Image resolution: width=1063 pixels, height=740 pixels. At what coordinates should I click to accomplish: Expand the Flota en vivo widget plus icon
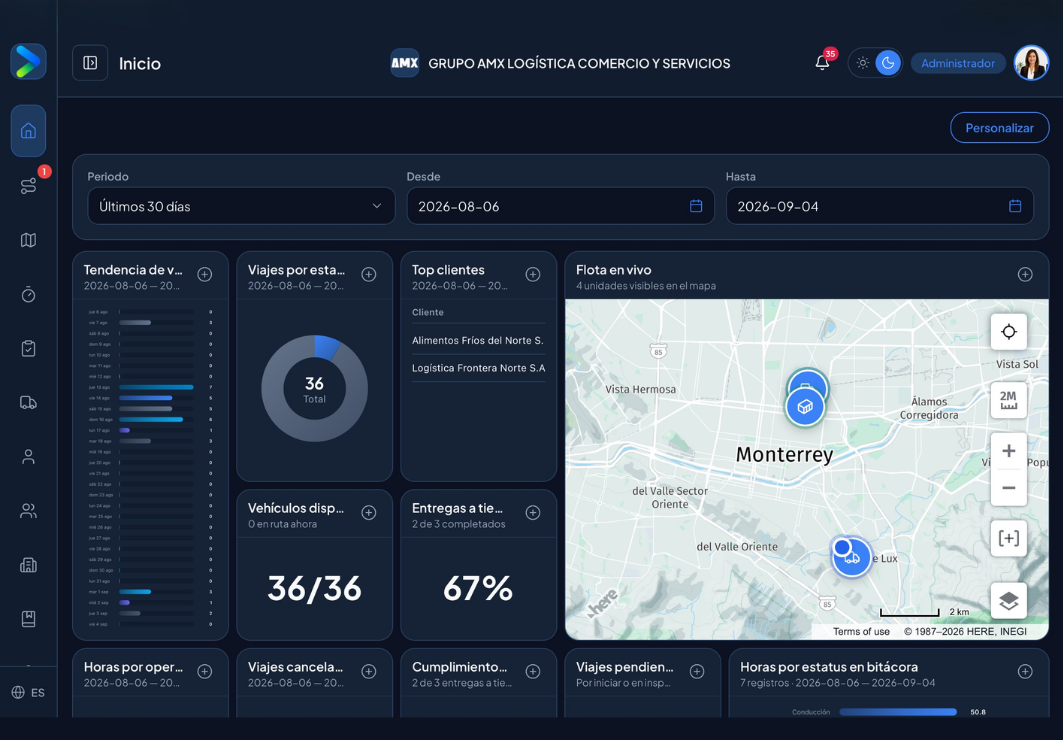click(1025, 274)
